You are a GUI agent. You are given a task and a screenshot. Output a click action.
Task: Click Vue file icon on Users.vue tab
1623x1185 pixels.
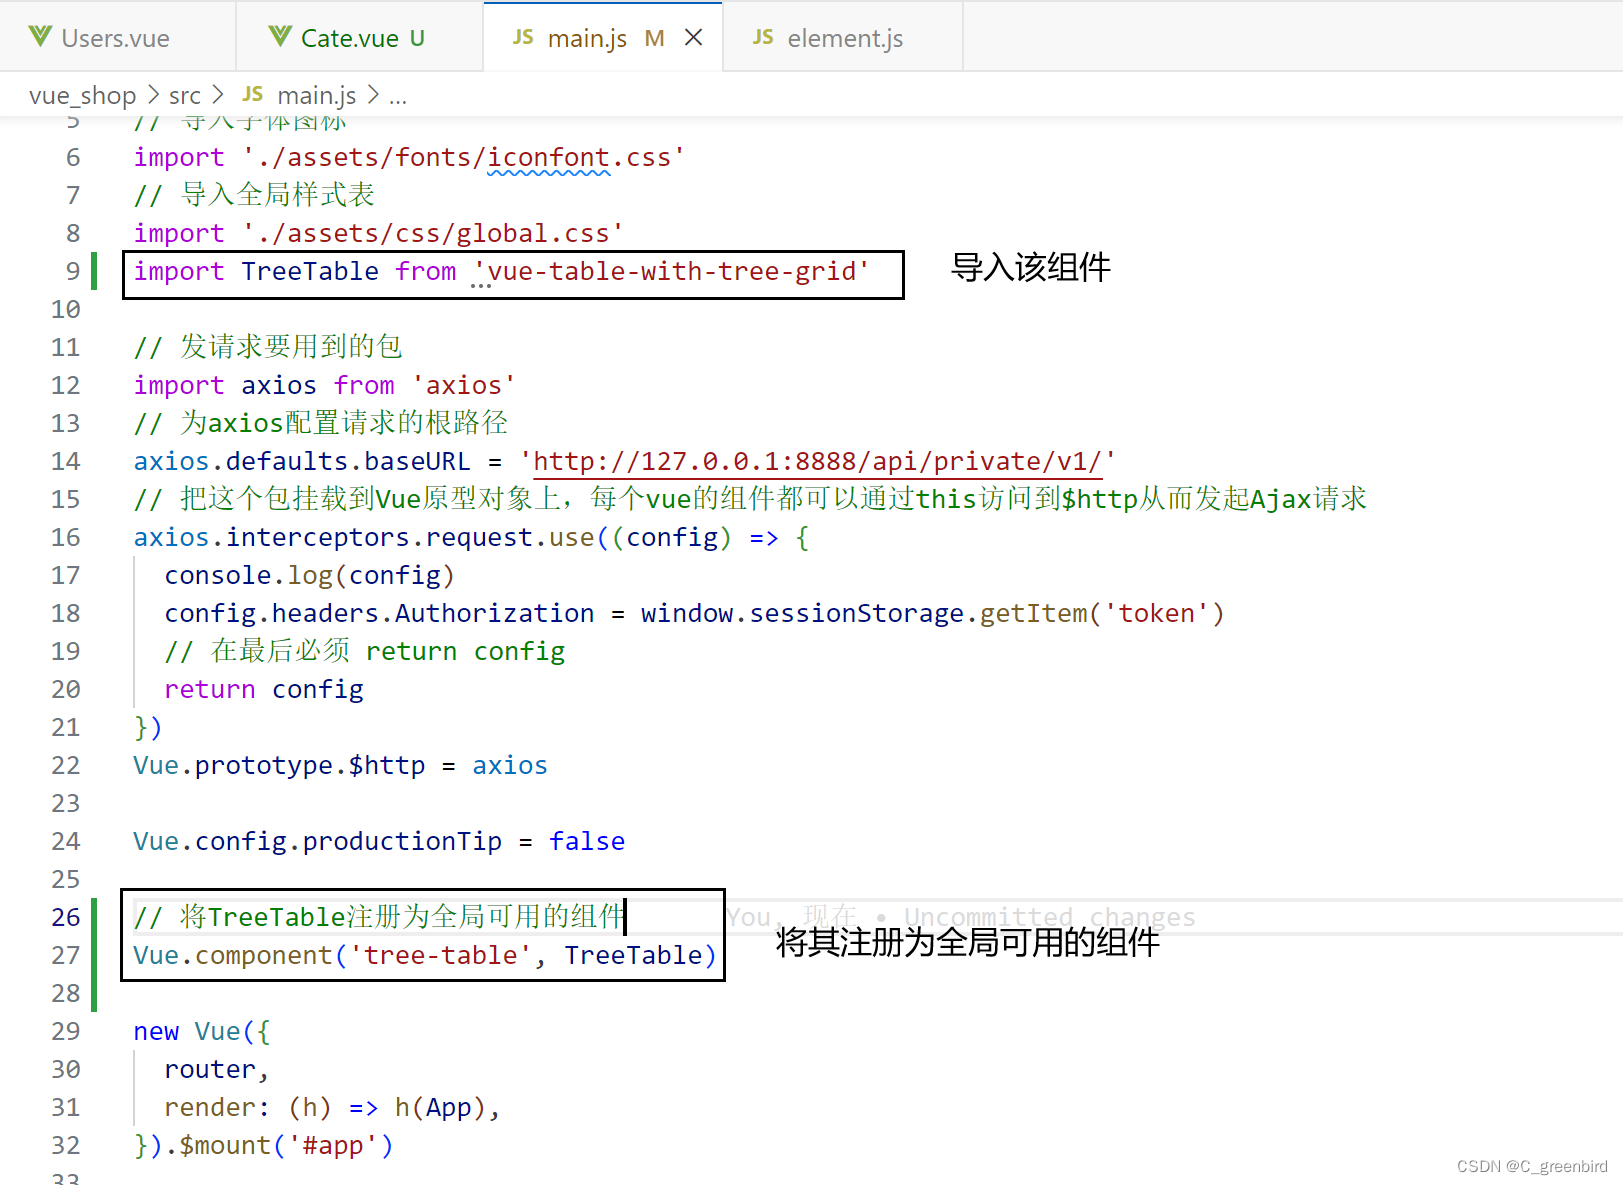[40, 37]
